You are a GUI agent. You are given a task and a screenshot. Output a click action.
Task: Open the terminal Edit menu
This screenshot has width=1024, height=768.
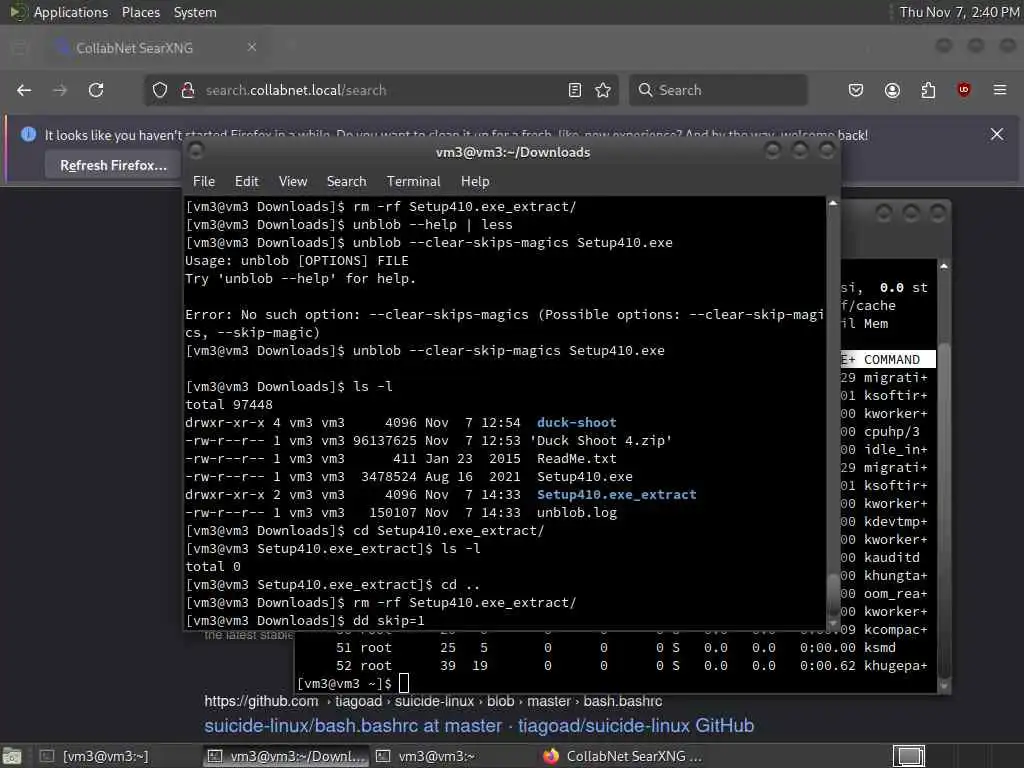(x=246, y=182)
